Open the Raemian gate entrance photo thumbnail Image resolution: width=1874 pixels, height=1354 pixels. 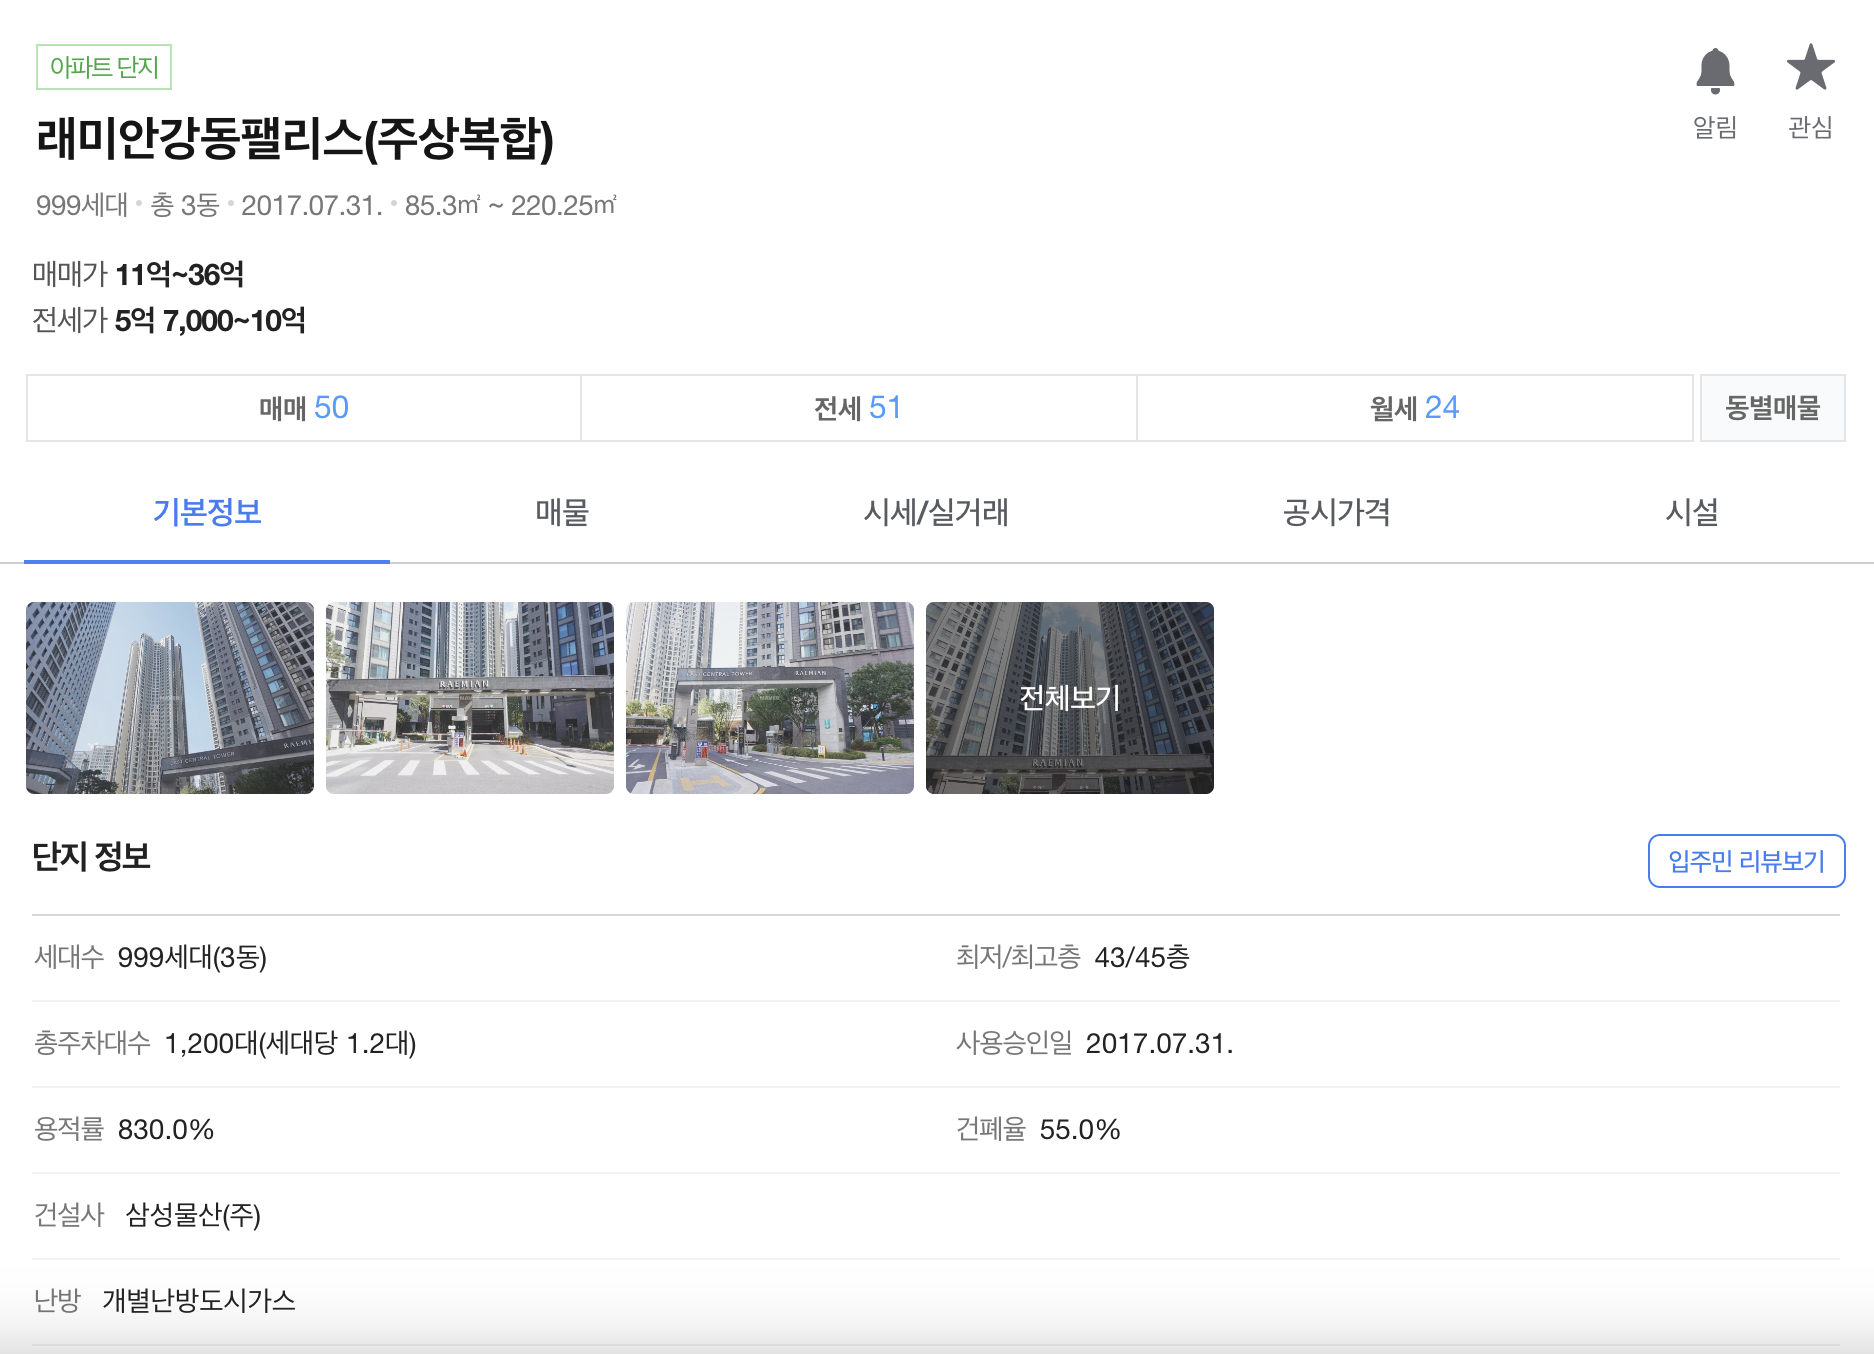[x=470, y=698]
